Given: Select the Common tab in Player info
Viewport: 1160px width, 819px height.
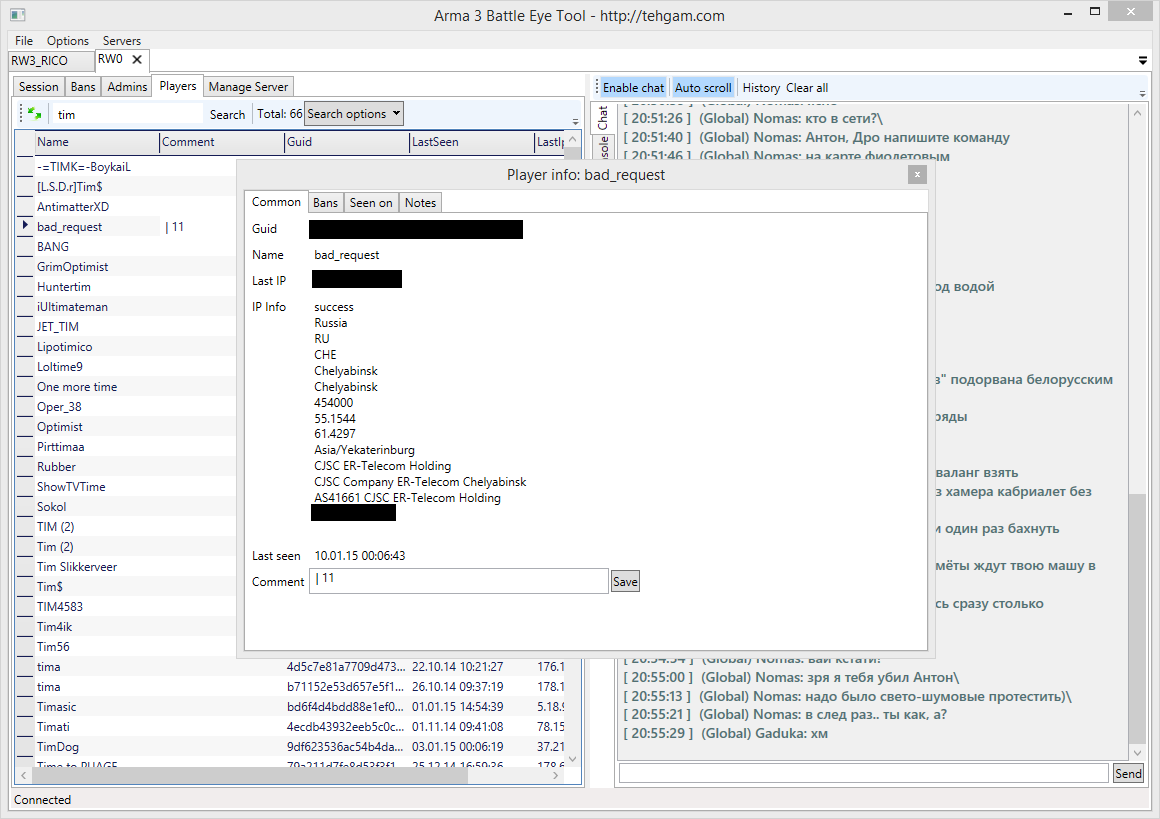Looking at the screenshot, I should tap(276, 202).
